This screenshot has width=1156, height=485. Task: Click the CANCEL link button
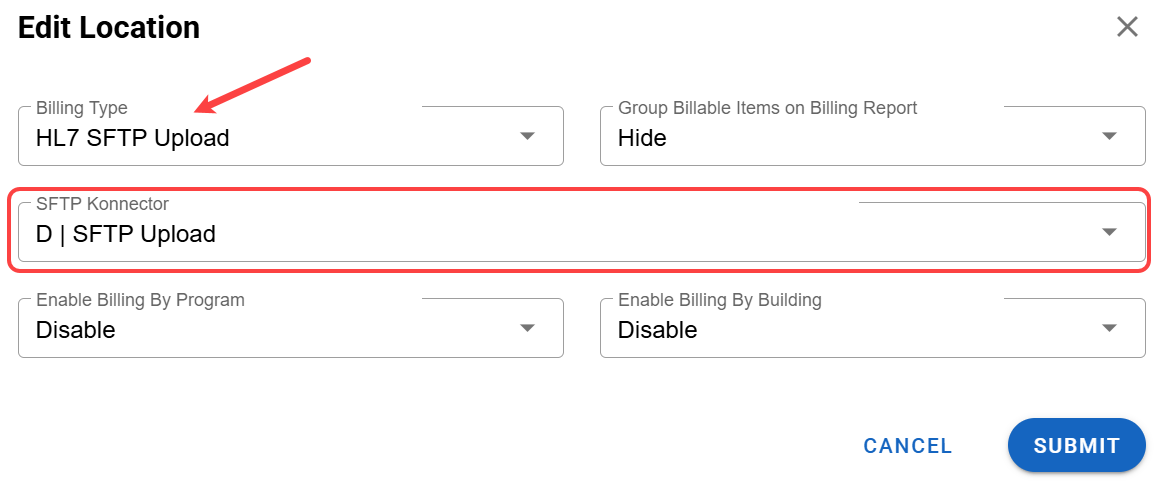point(908,446)
